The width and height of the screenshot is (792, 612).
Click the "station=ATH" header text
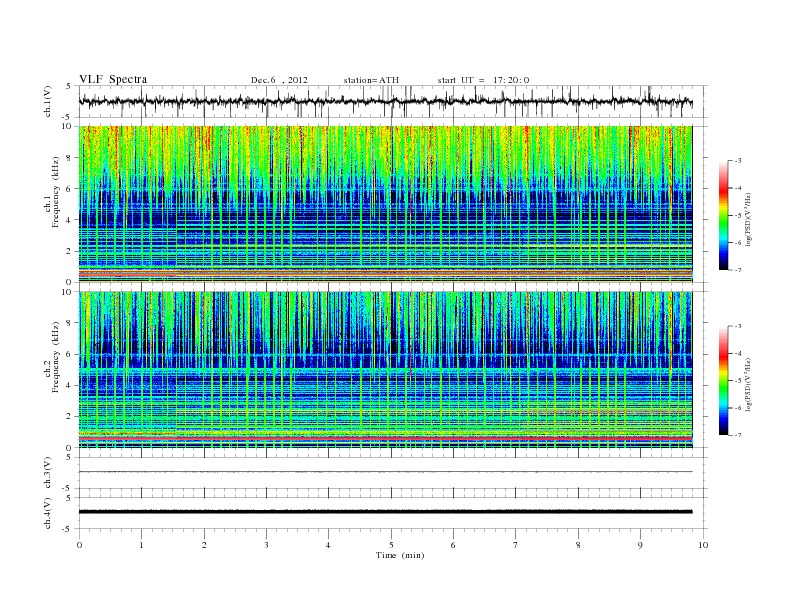(x=371, y=80)
